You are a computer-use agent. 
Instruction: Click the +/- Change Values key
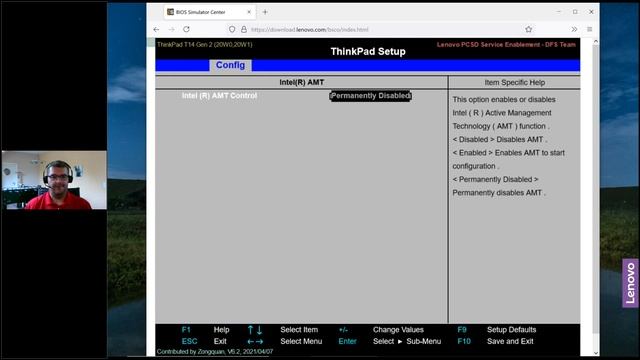(343, 330)
